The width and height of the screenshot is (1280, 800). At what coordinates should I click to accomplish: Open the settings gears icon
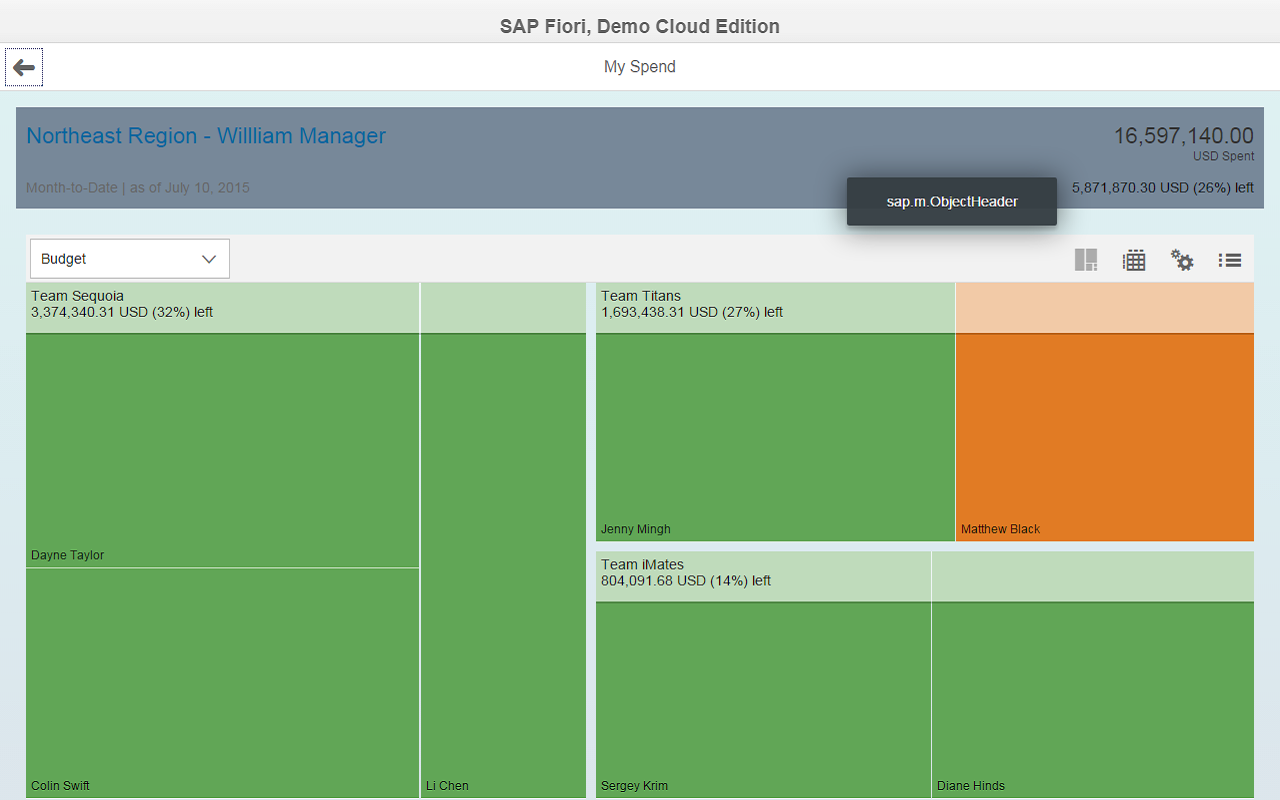[x=1182, y=260]
